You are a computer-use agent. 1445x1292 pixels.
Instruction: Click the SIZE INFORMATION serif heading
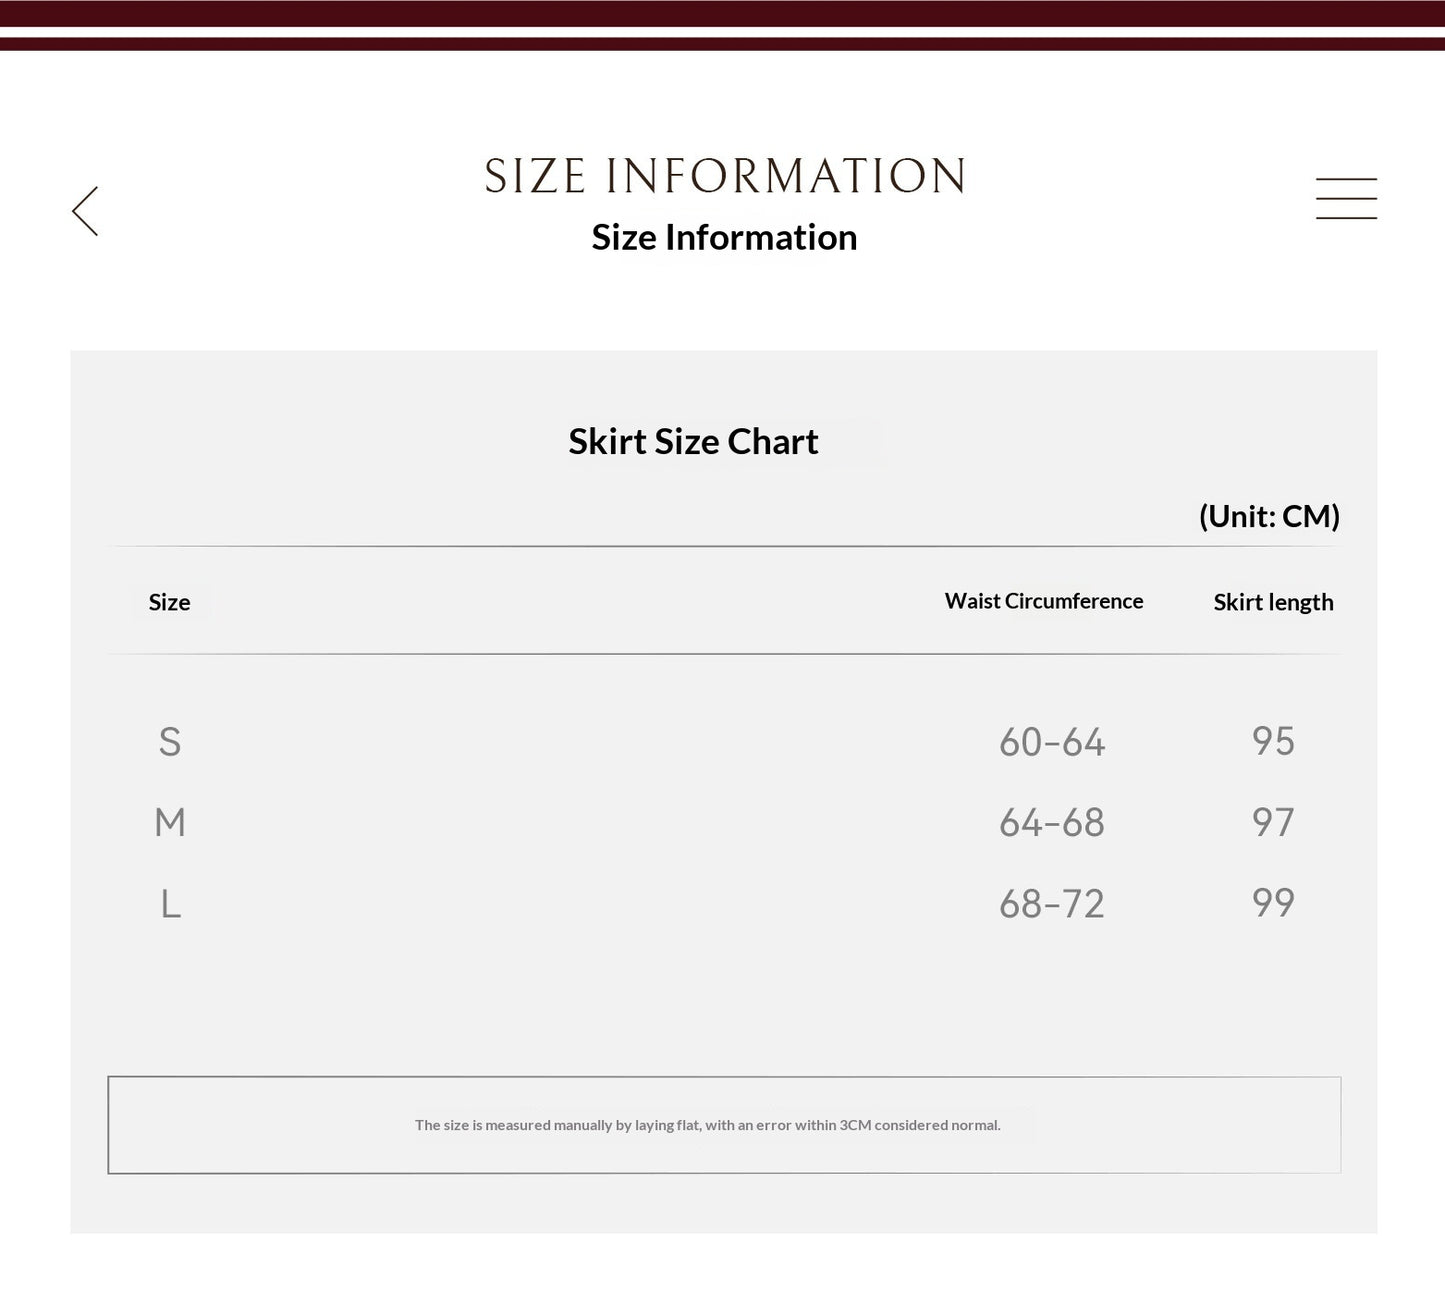point(725,176)
